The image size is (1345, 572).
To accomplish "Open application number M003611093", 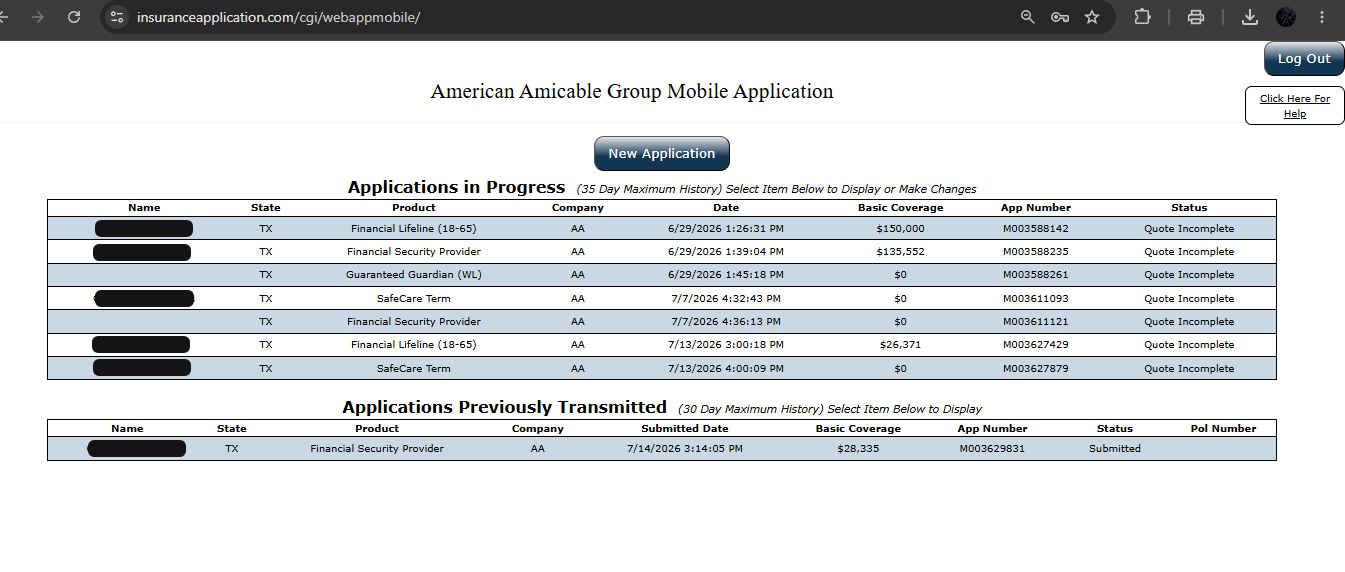I will click(1035, 298).
